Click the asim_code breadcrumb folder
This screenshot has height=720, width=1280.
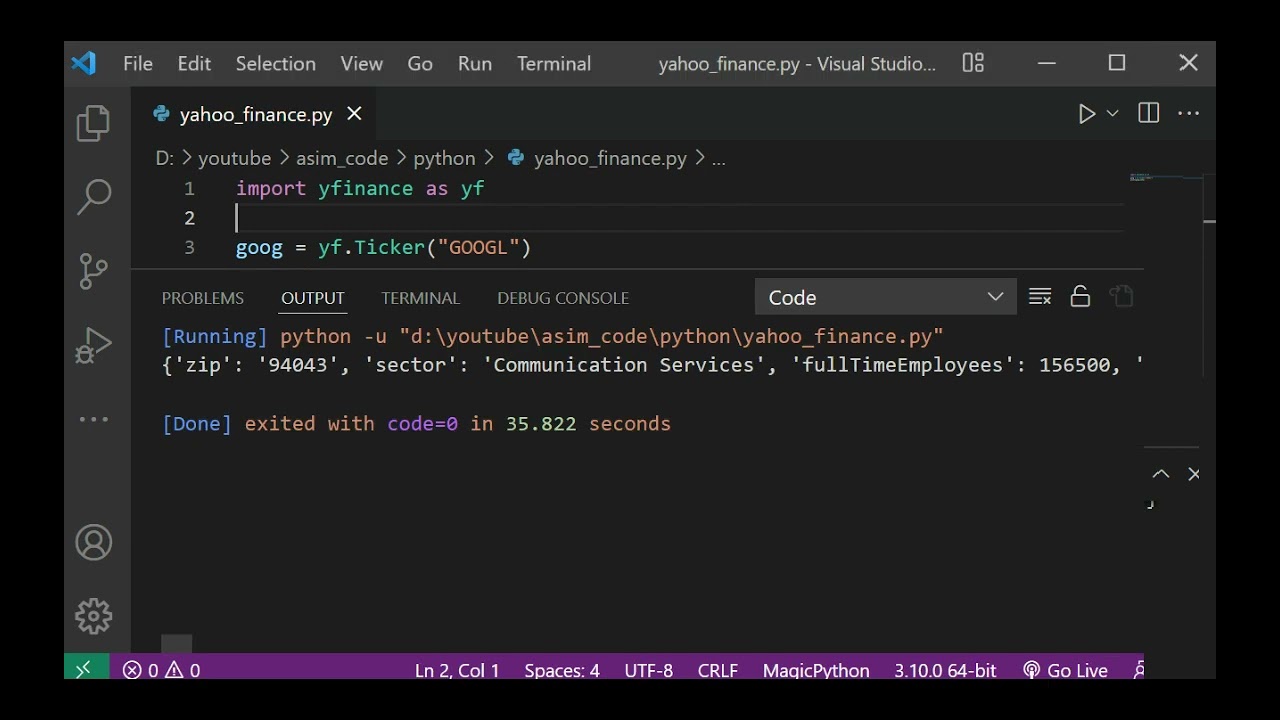click(342, 158)
